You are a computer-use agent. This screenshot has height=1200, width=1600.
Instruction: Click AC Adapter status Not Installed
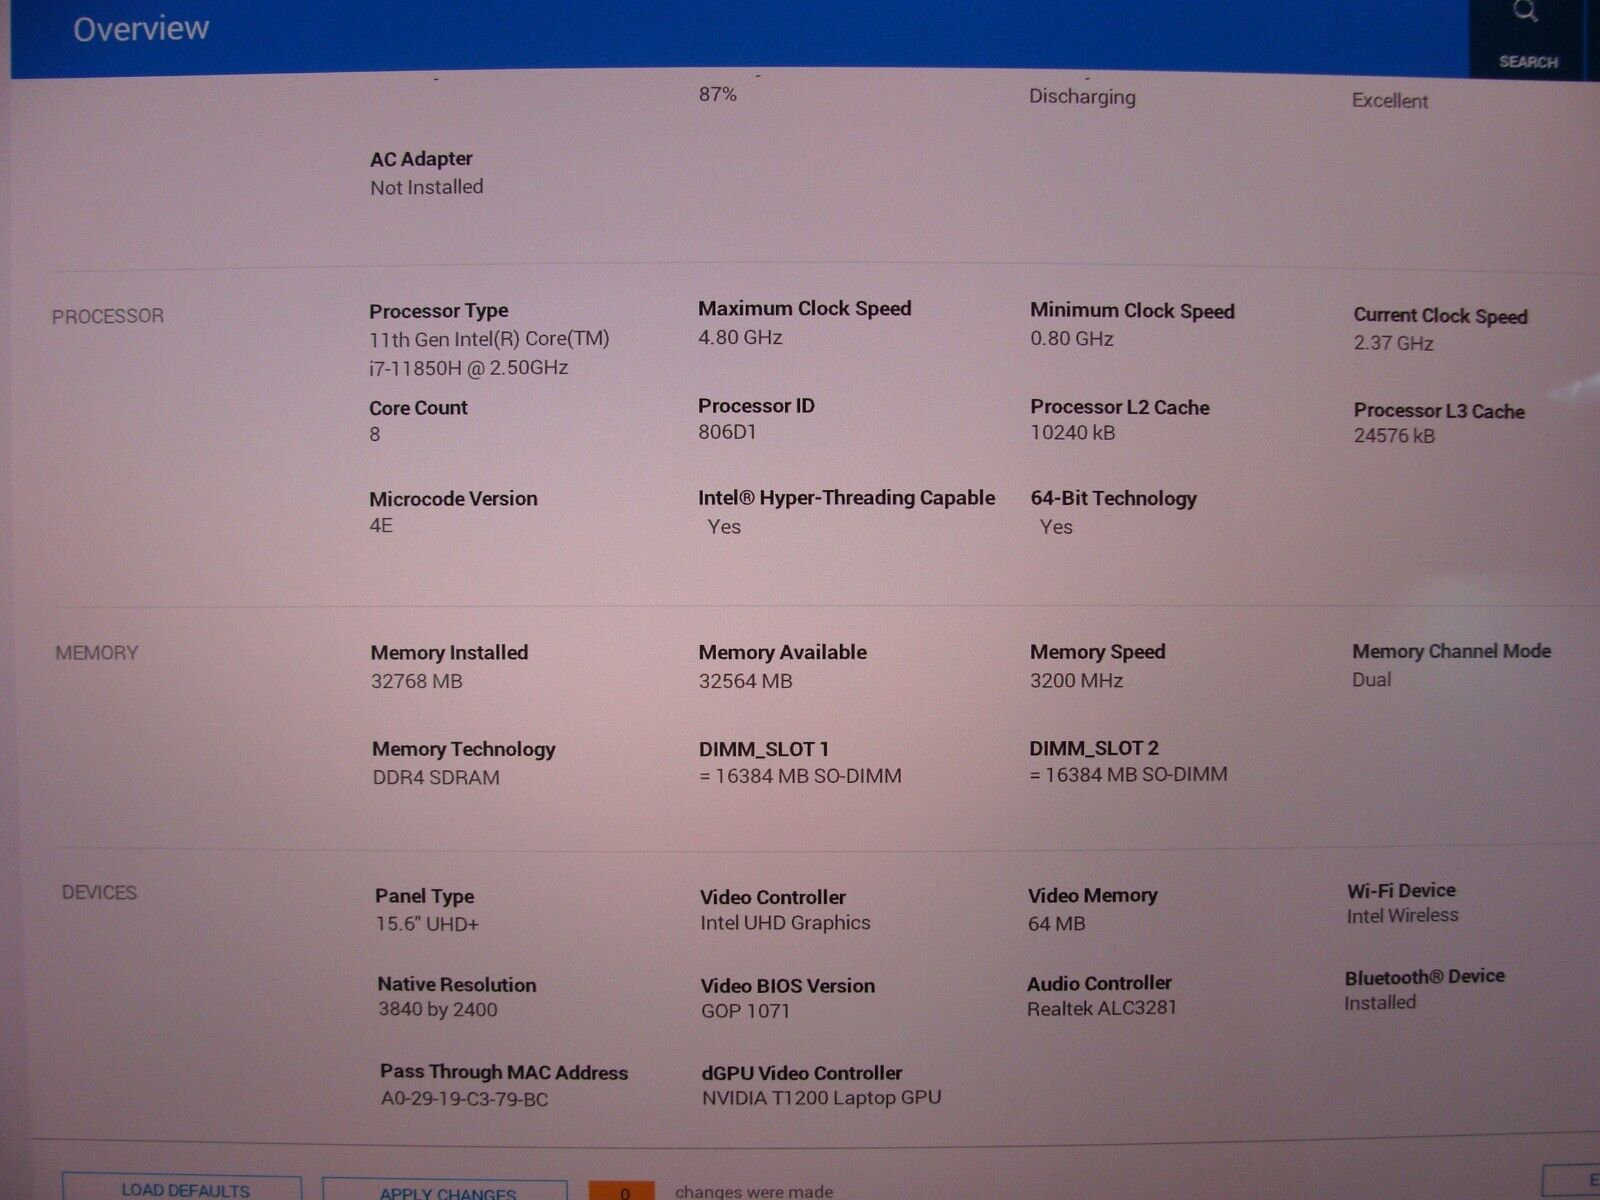(426, 187)
